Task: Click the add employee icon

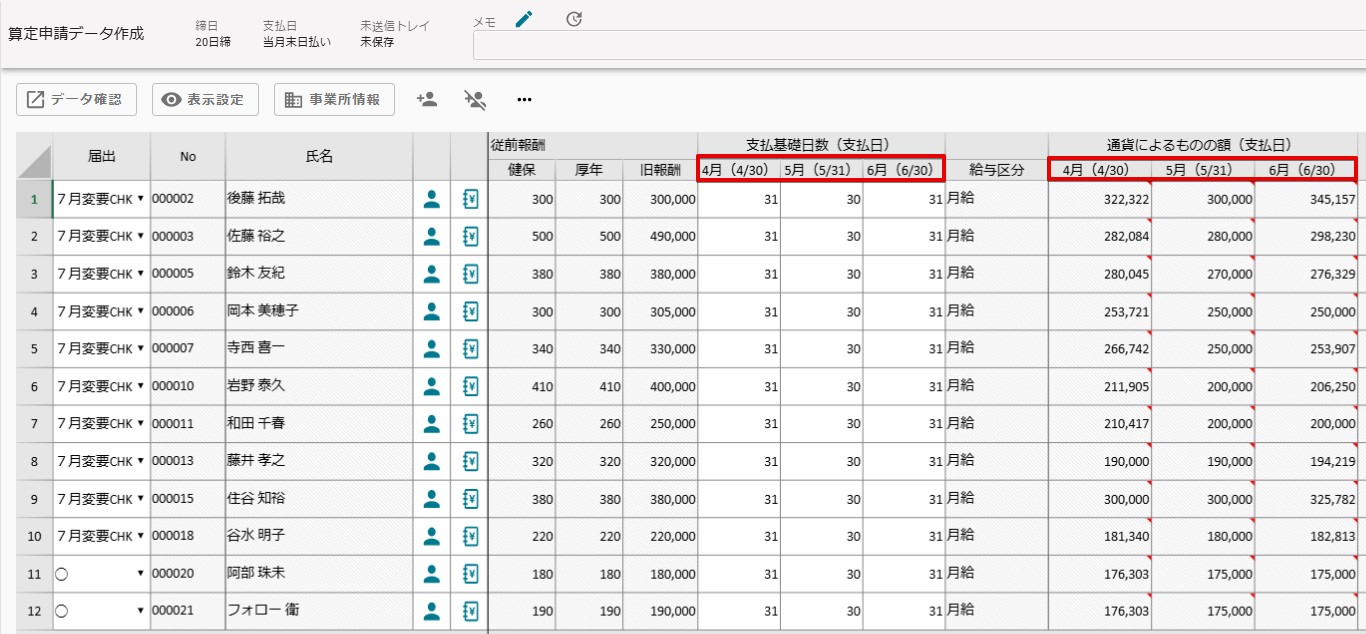Action: click(x=427, y=99)
